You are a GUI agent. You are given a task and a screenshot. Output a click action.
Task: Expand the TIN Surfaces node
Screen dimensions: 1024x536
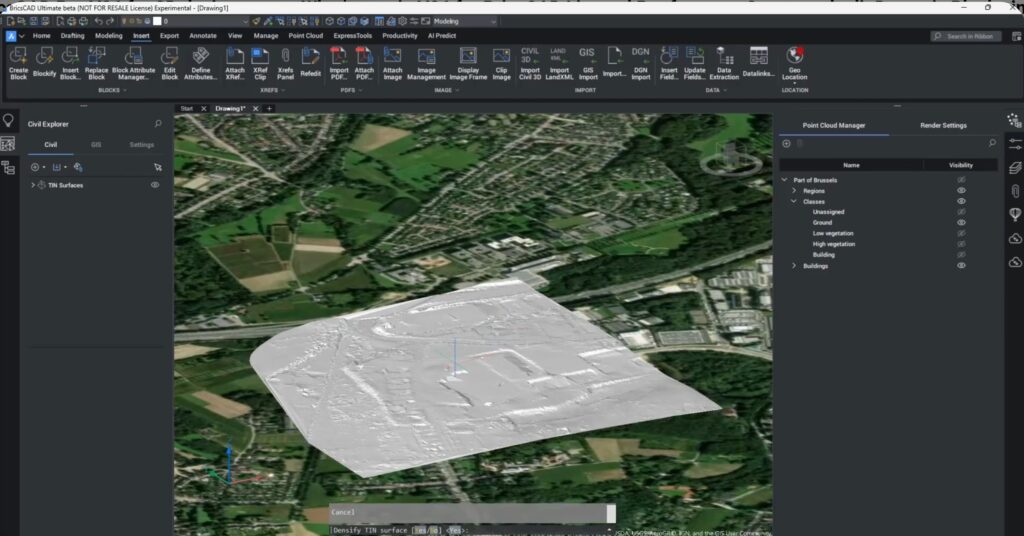coord(33,185)
